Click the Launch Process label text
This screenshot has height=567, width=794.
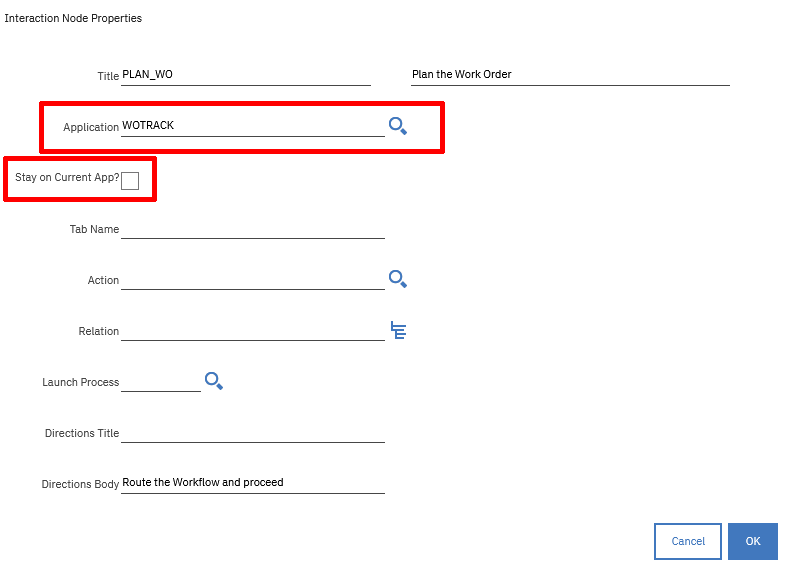tap(81, 382)
